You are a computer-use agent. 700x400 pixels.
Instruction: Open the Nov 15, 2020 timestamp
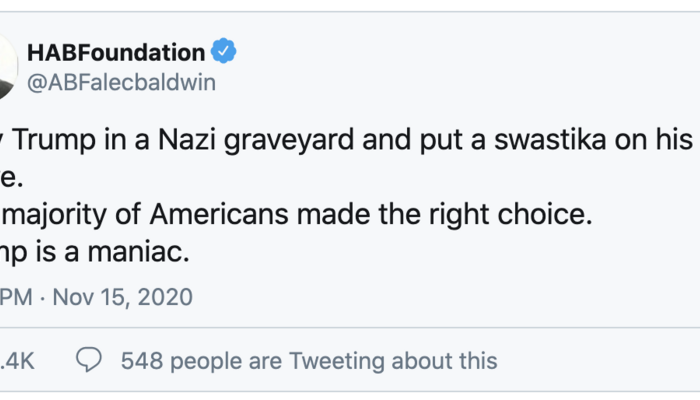click(123, 297)
